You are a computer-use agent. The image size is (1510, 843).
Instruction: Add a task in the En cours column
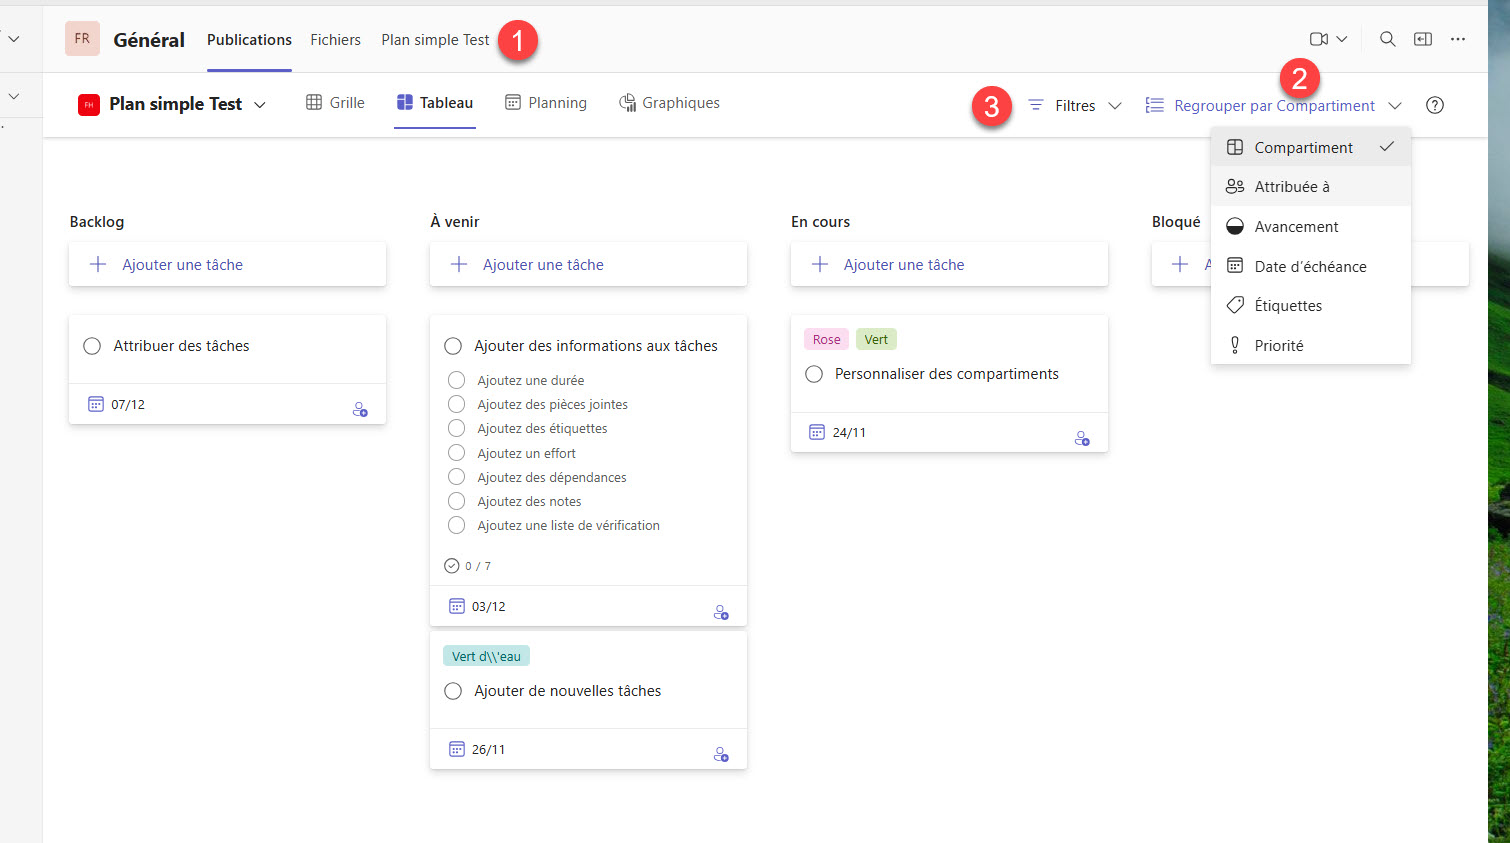[948, 265]
